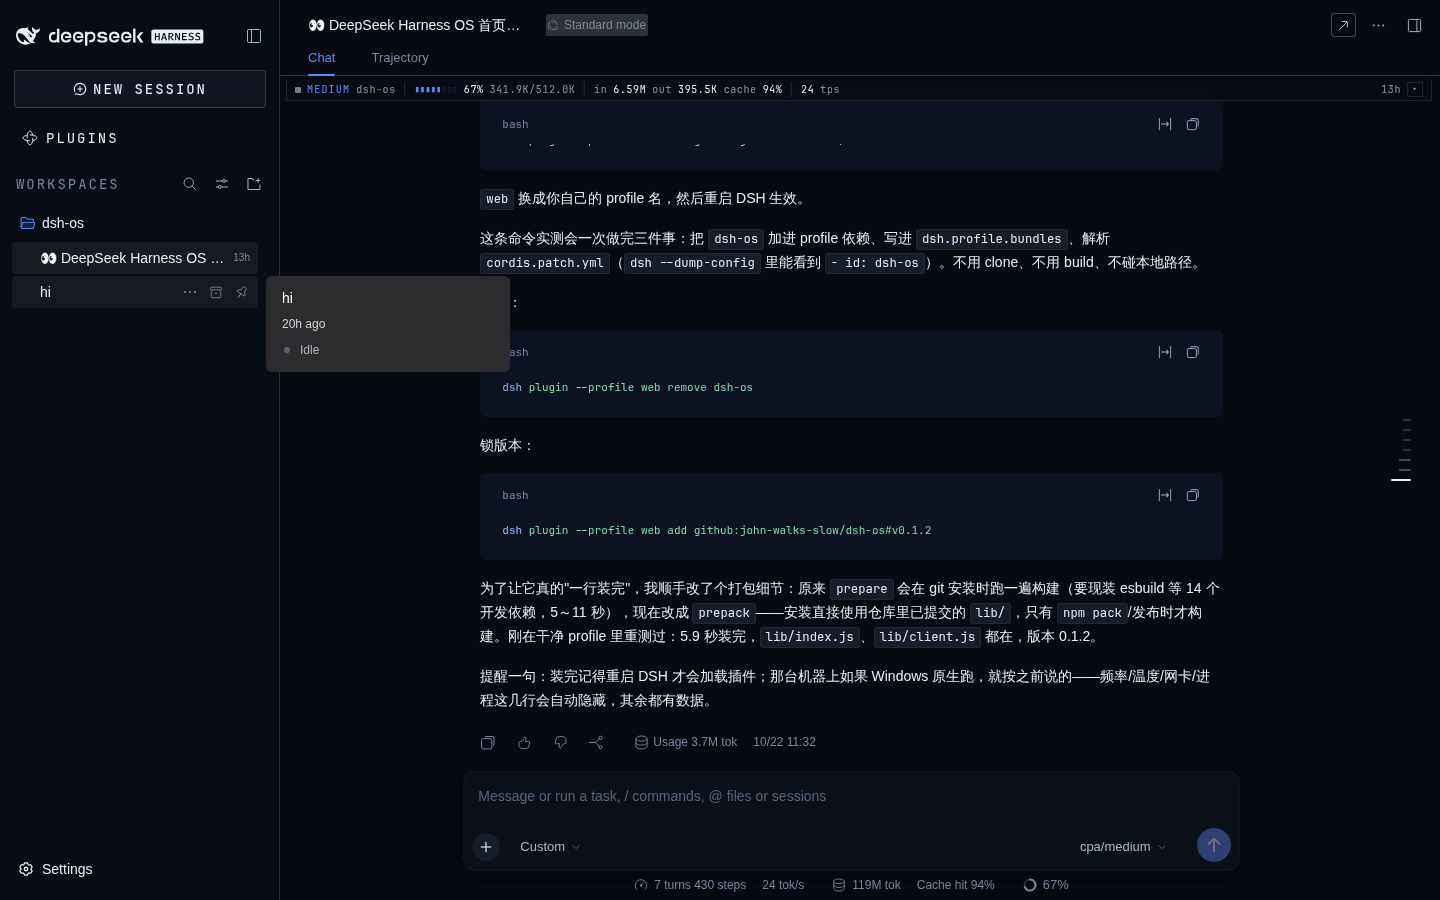Search workspaces with the magnifier icon
1440x900 pixels.
190,184
